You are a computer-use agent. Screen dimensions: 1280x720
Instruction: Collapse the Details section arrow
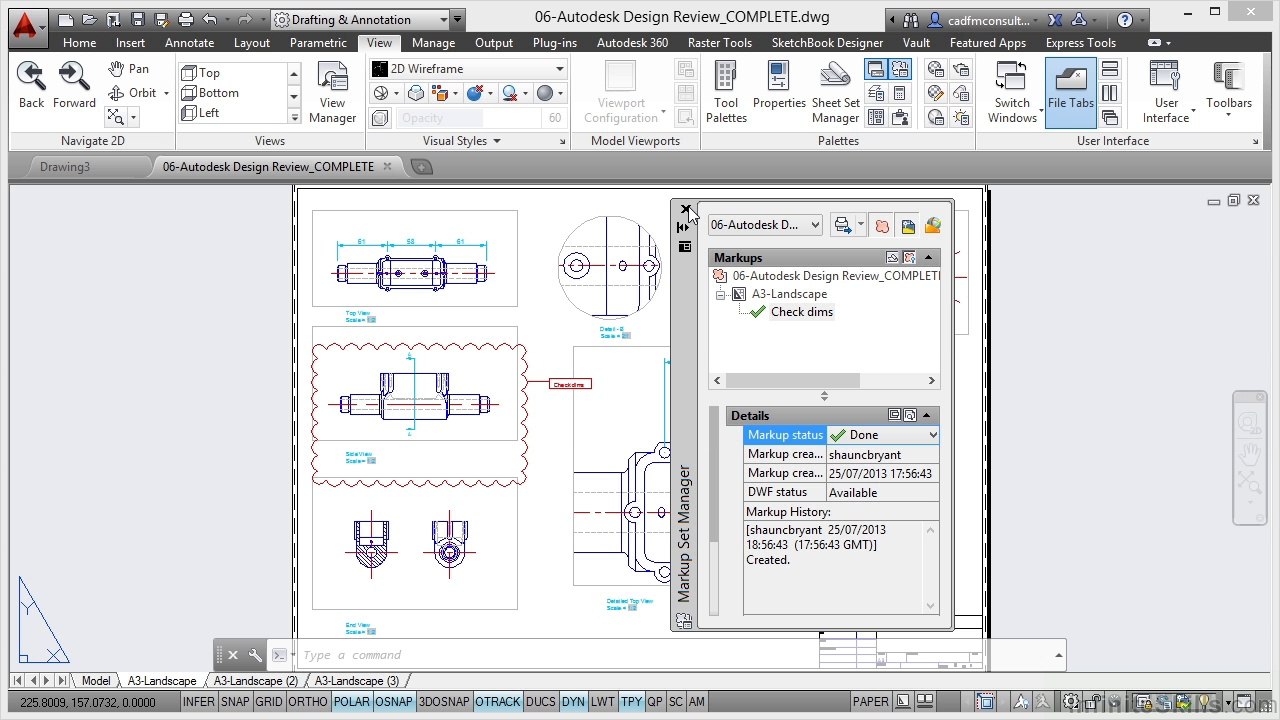pos(927,415)
